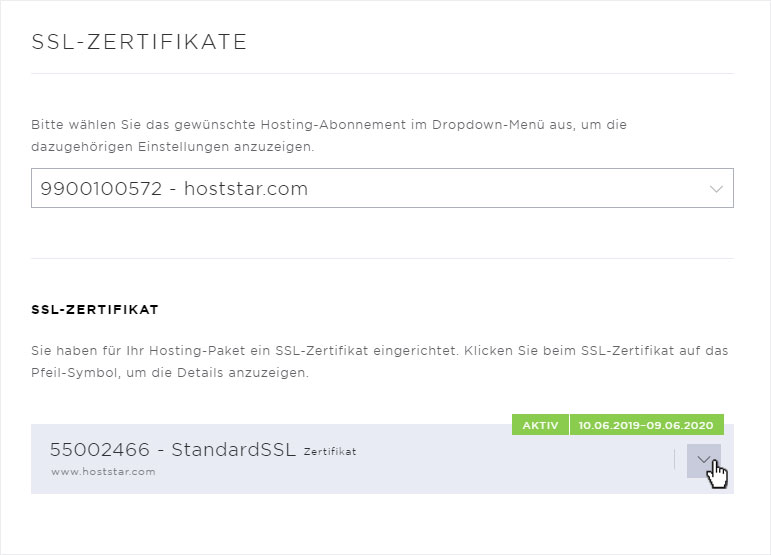Image resolution: width=771 pixels, height=555 pixels.
Task: Click the 55002466 - StandardSSL certificate title
Action: pos(173,449)
